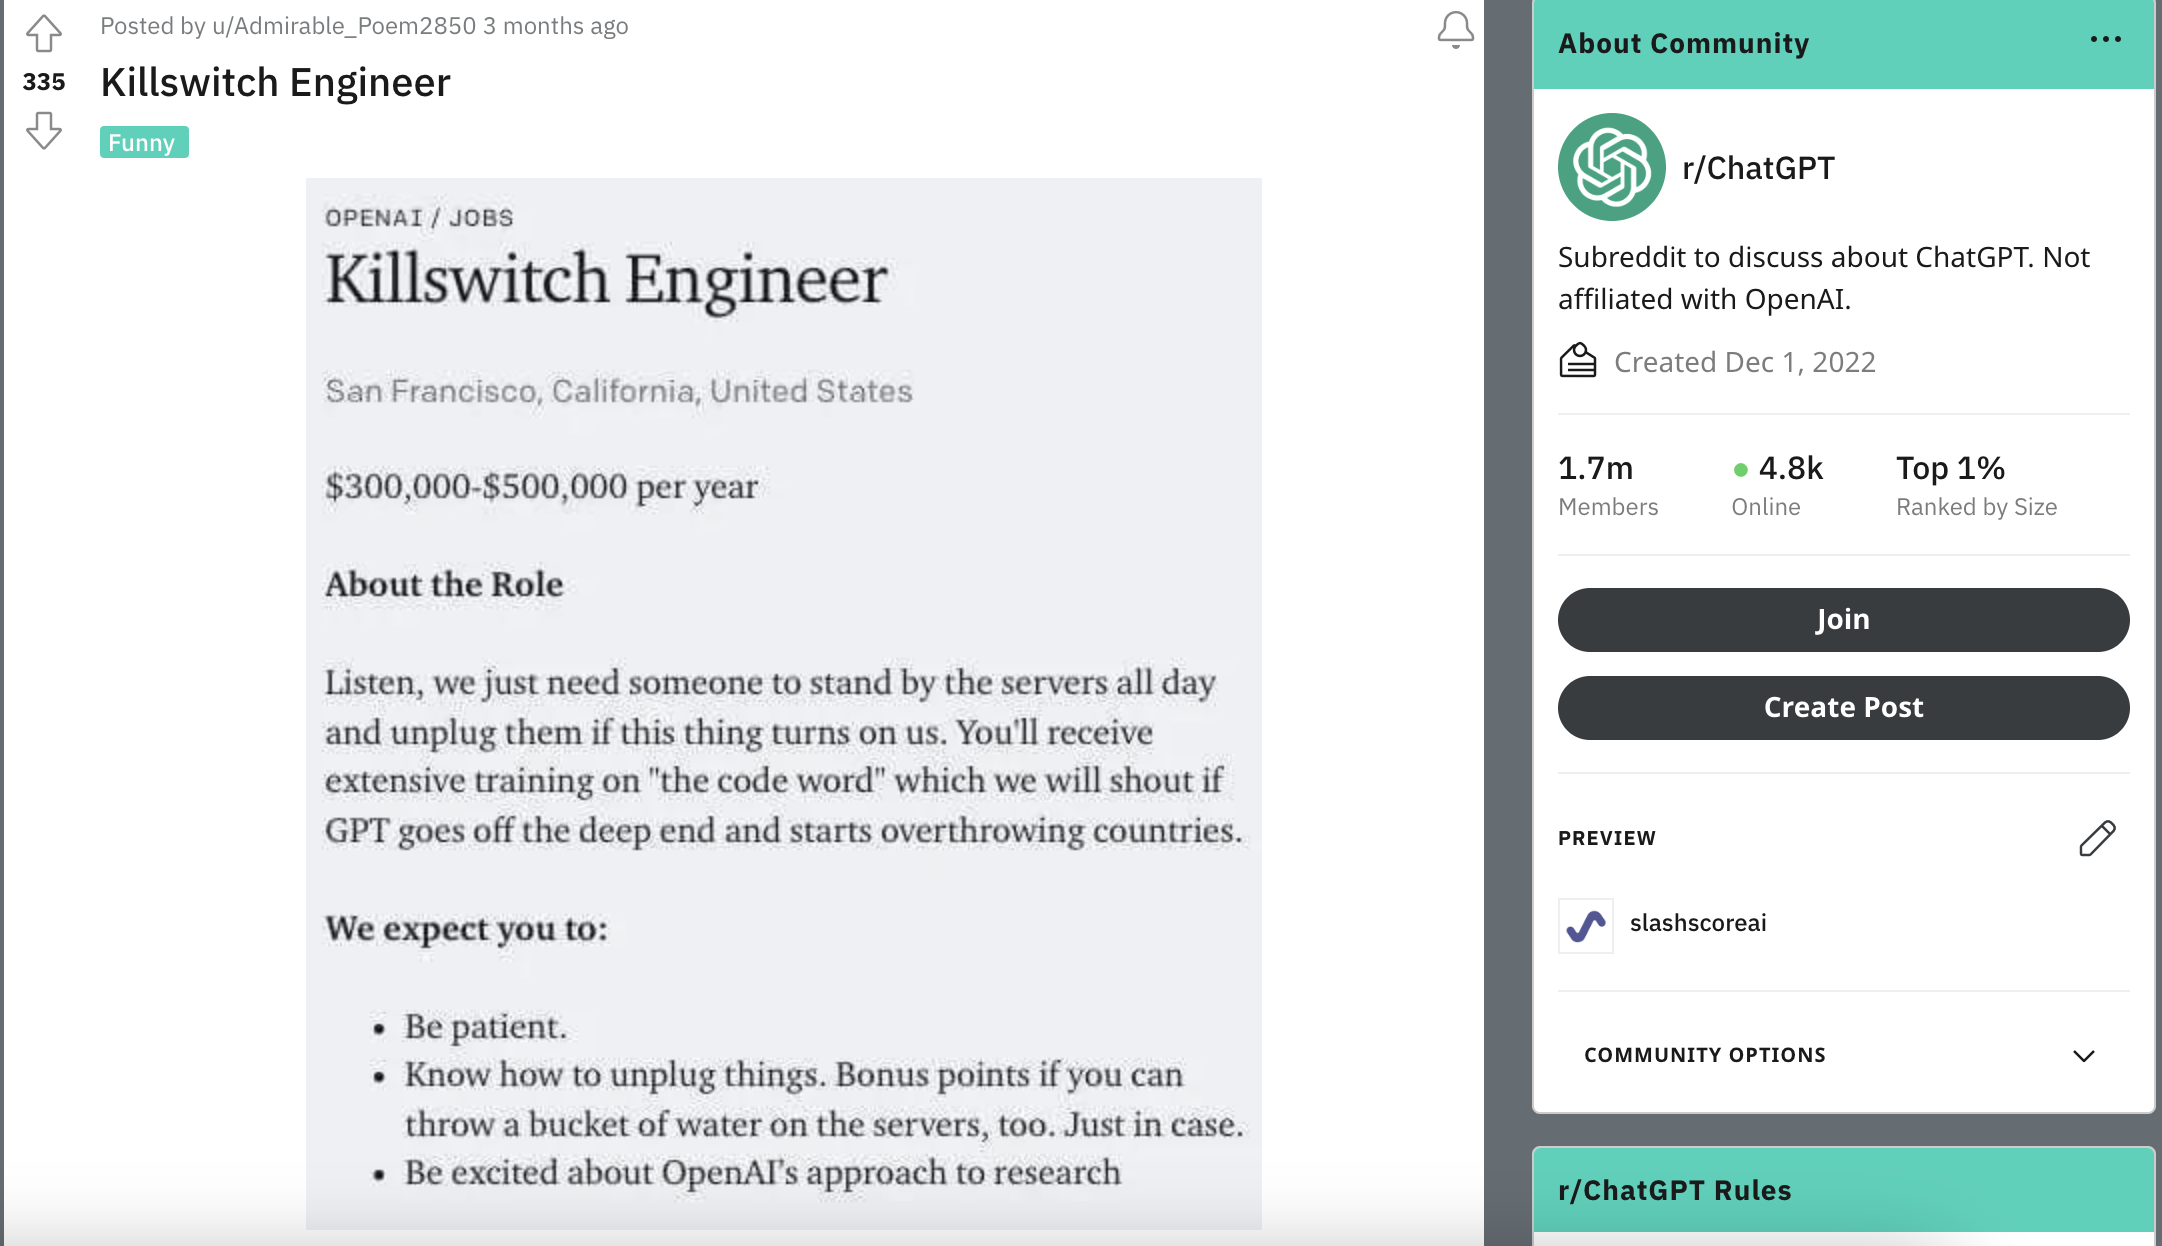The height and width of the screenshot is (1246, 2162).
Task: Click the slashscoreai avatar icon
Action: 1586,925
